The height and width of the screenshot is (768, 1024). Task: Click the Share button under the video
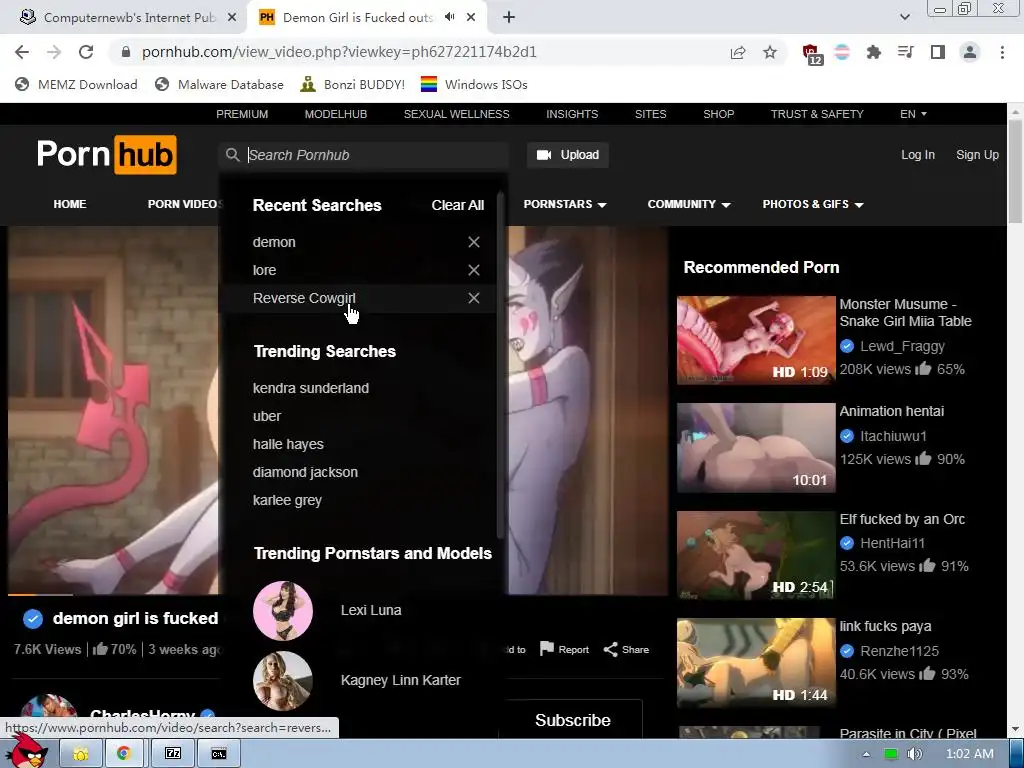click(626, 649)
